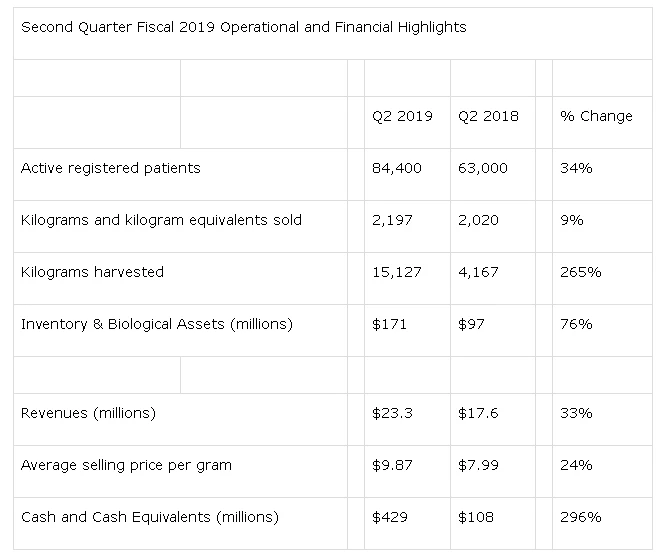656x558 pixels.
Task: Select 'Inventory & Biological Assets (millions)' label
Action: pos(156,324)
